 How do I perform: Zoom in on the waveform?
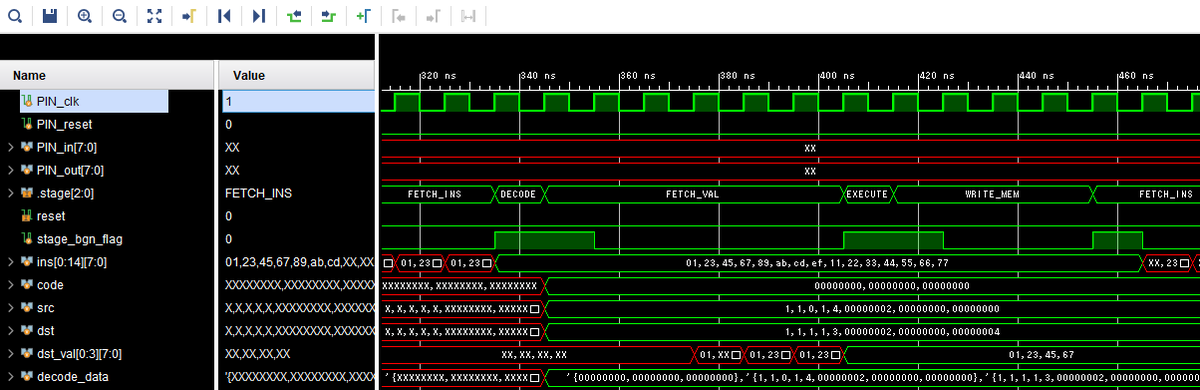click(x=85, y=16)
